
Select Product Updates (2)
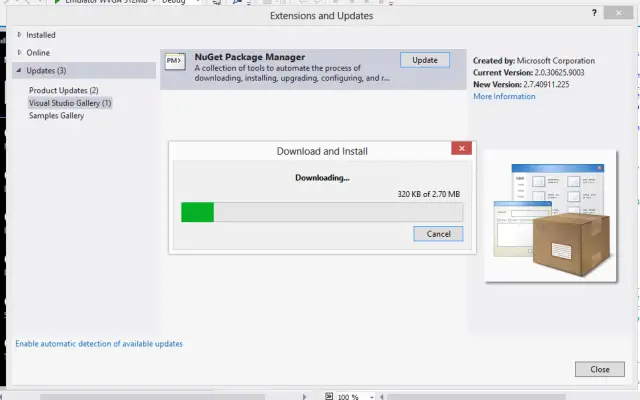coord(64,90)
